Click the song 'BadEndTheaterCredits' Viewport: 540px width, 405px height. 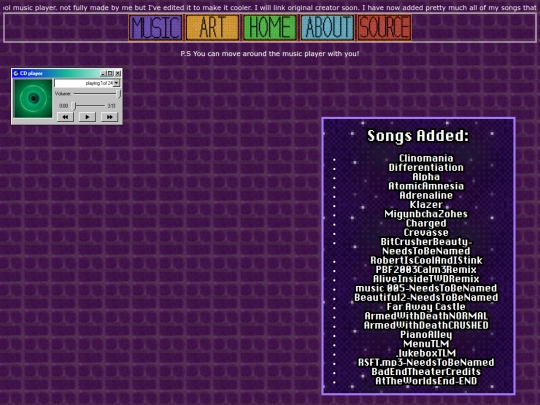tap(426, 372)
